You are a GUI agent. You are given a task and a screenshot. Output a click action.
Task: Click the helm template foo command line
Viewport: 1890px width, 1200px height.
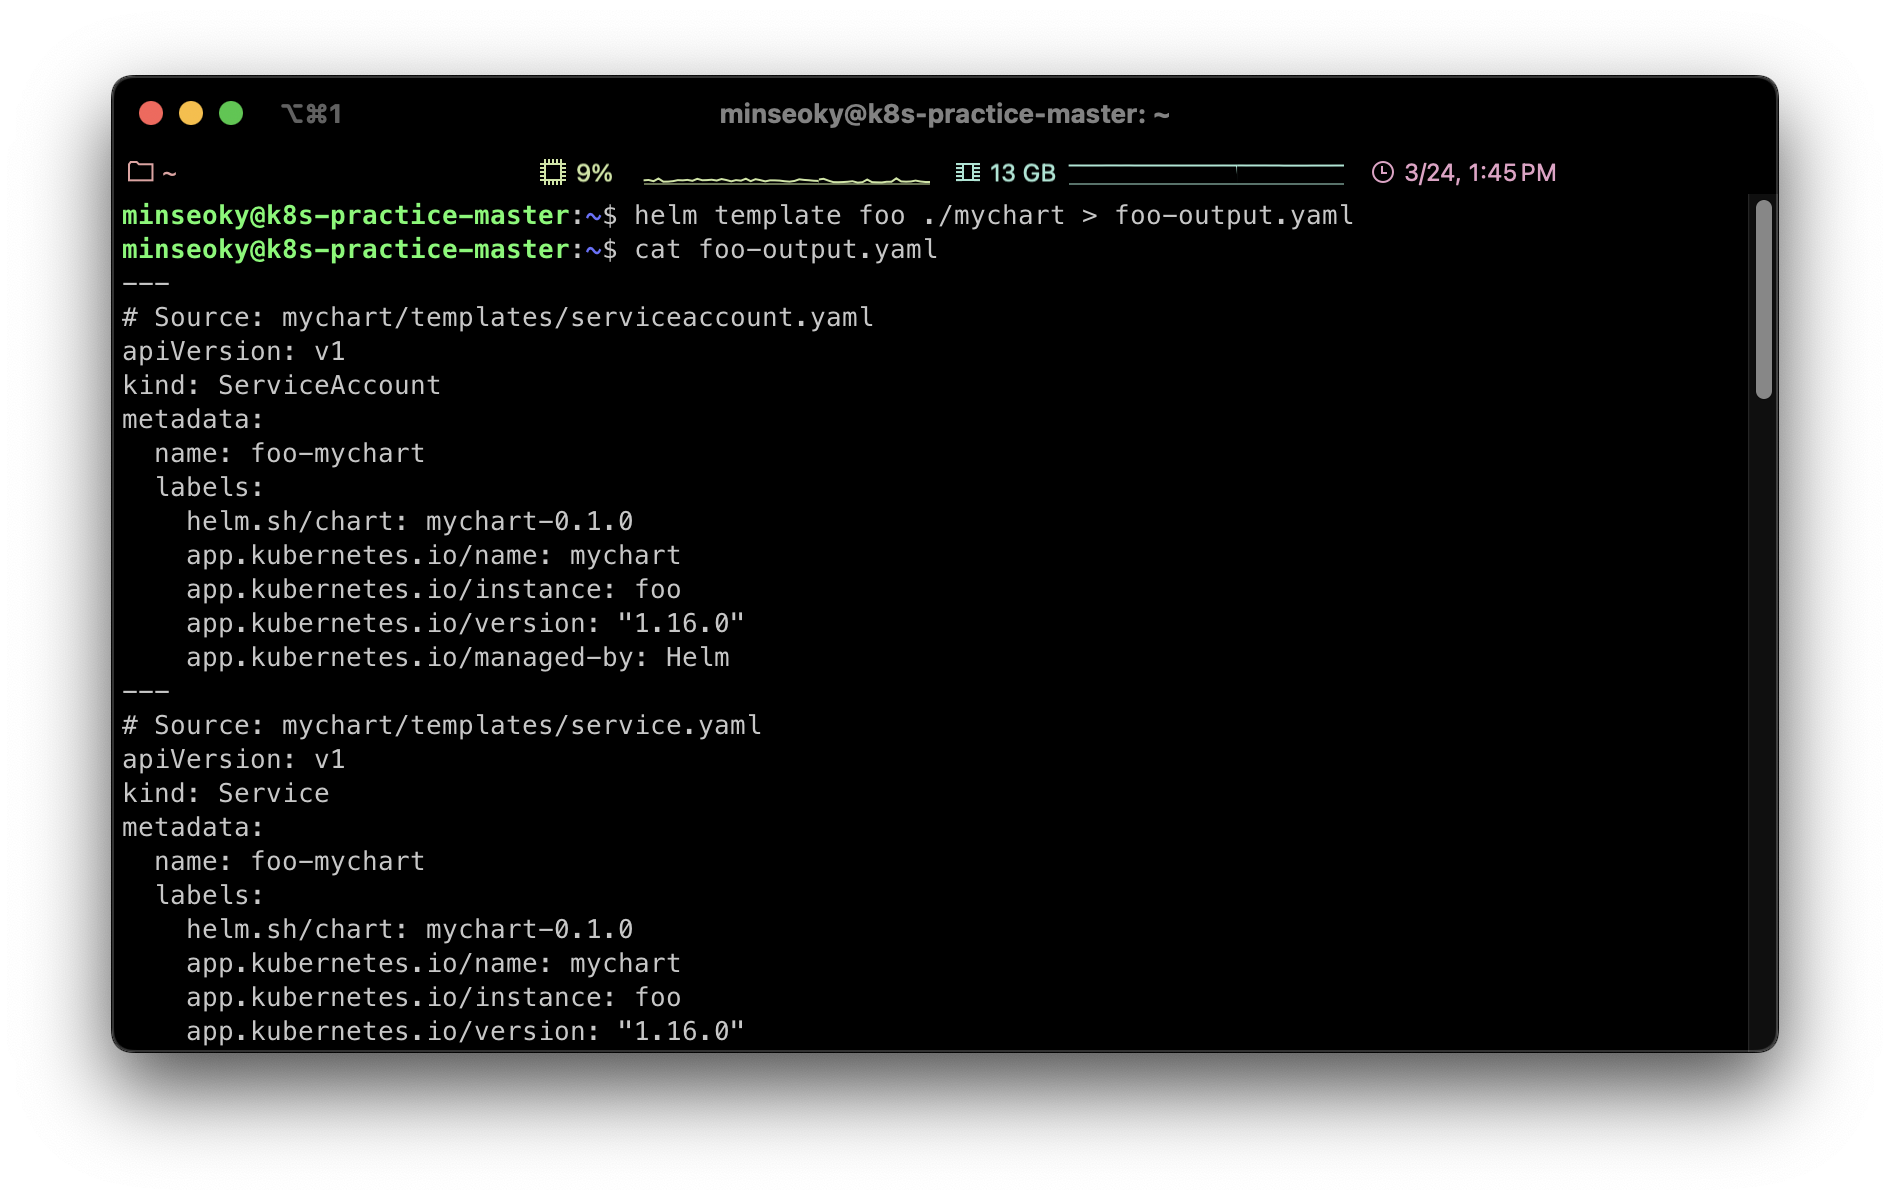coord(992,215)
